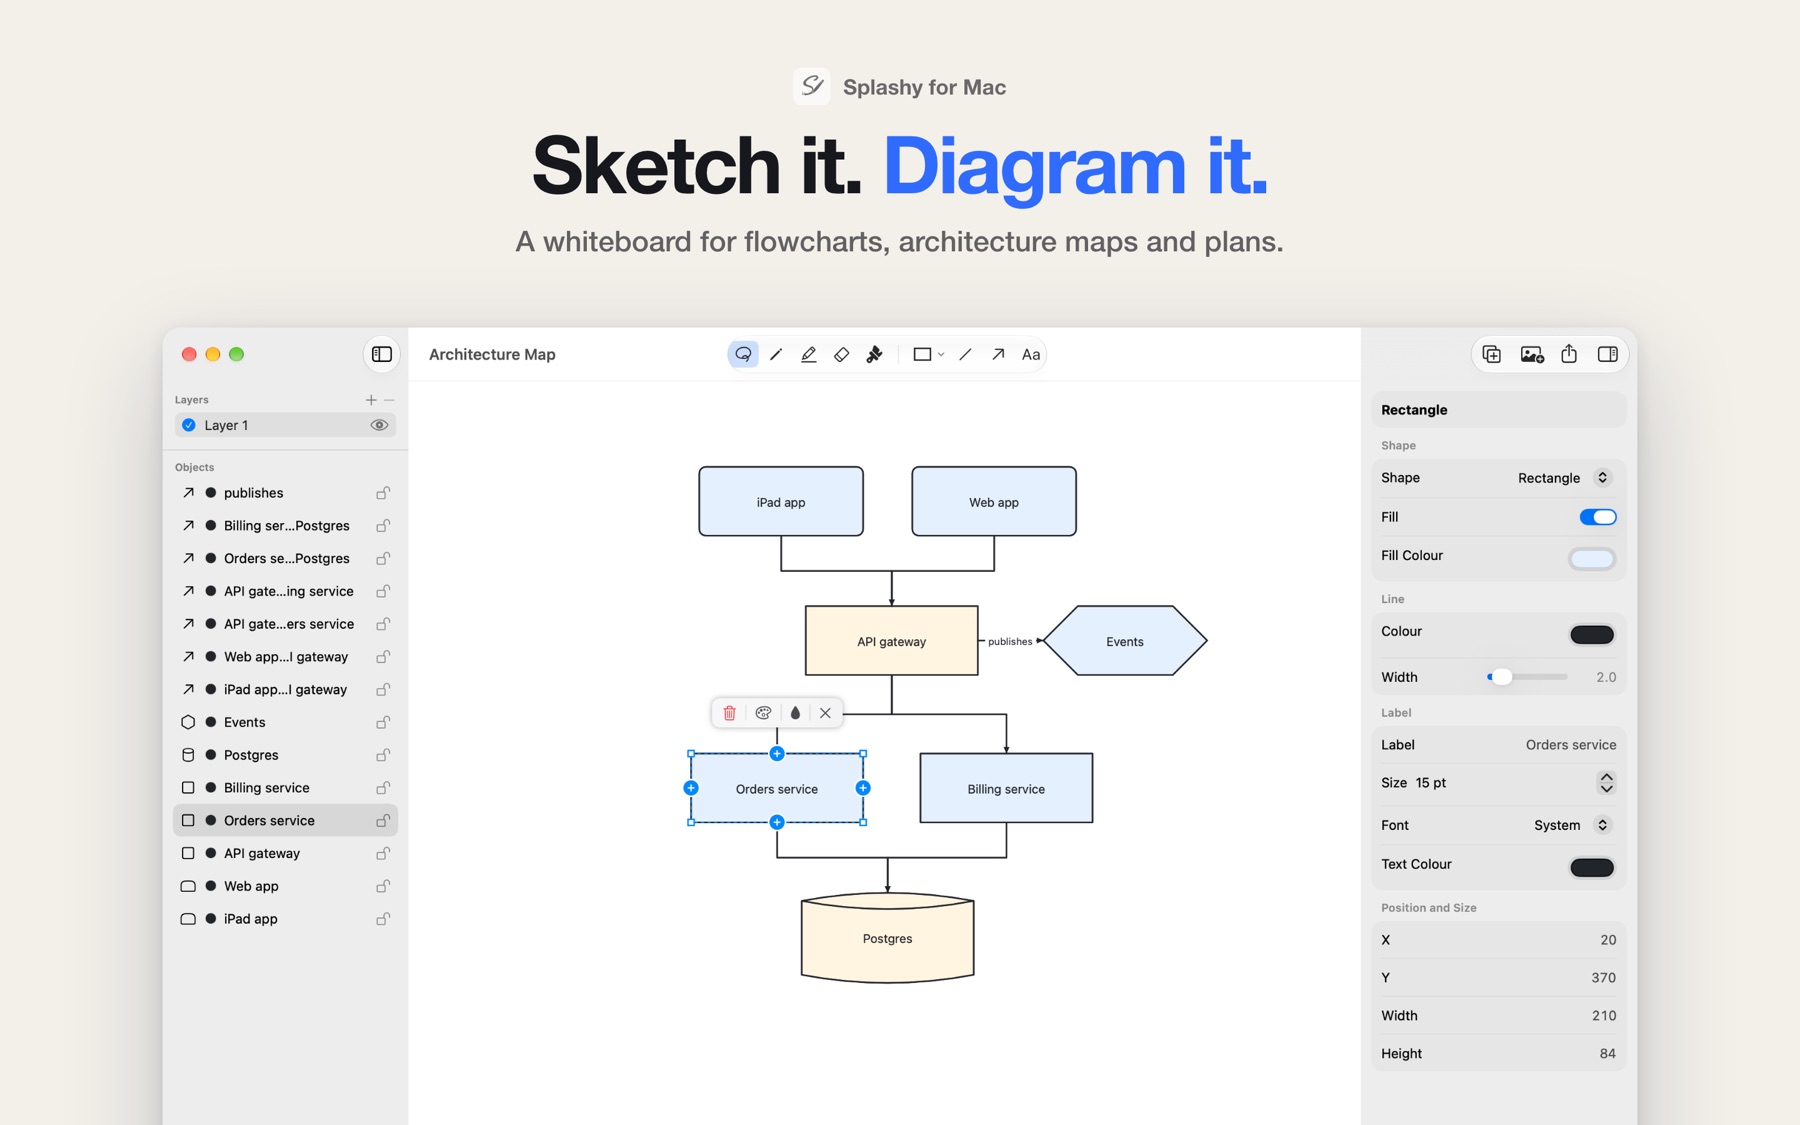
Task: Click iPad app box on canvas
Action: pyautogui.click(x=781, y=501)
